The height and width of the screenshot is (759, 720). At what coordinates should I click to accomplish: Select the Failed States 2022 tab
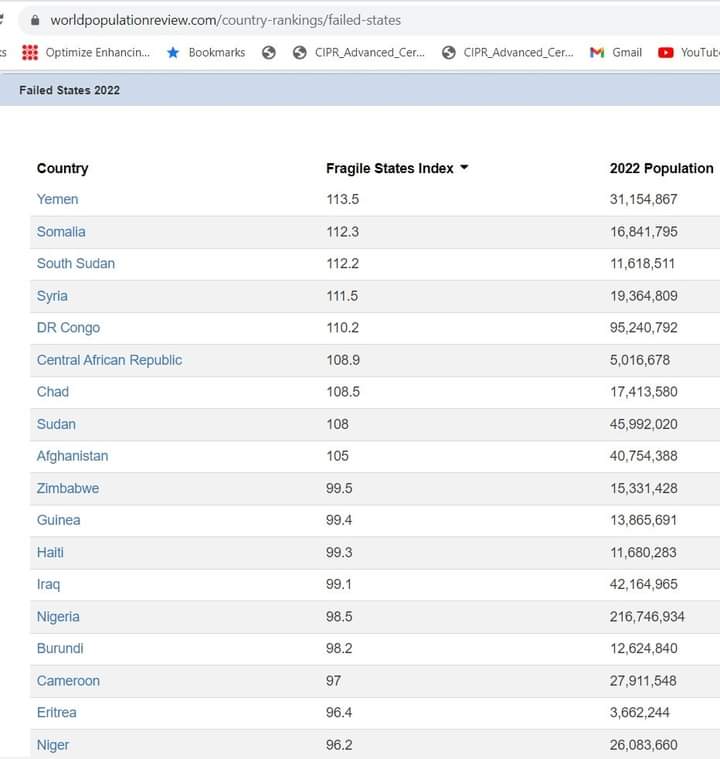click(69, 90)
